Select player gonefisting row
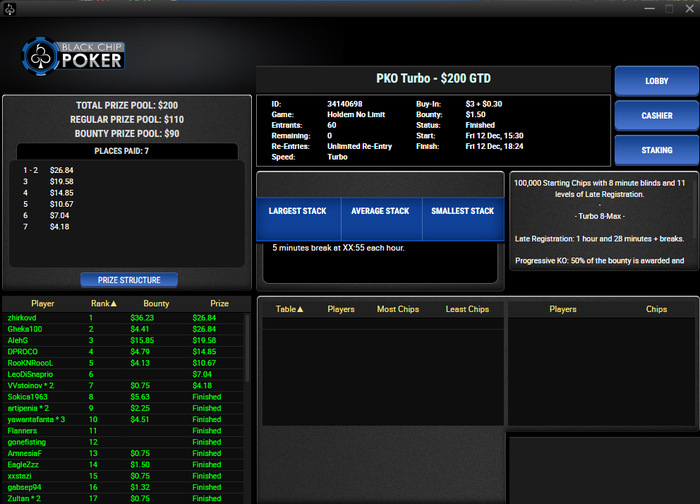 [124, 442]
